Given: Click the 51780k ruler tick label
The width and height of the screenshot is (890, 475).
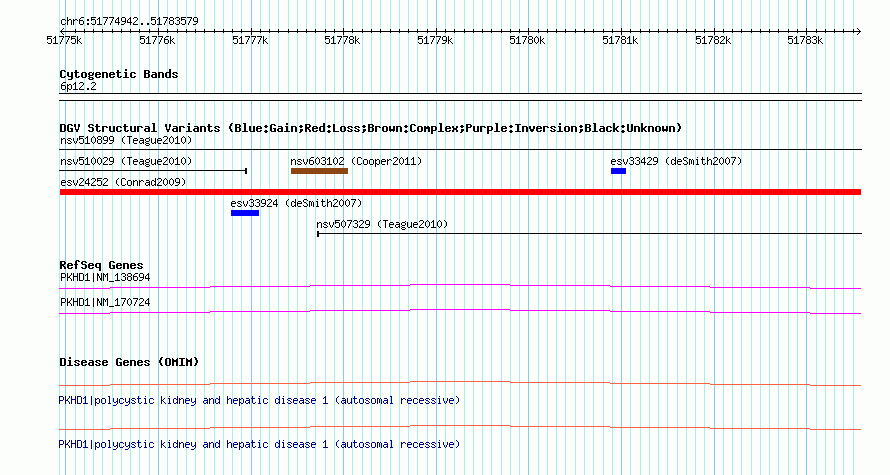Looking at the screenshot, I should click(x=527, y=40).
